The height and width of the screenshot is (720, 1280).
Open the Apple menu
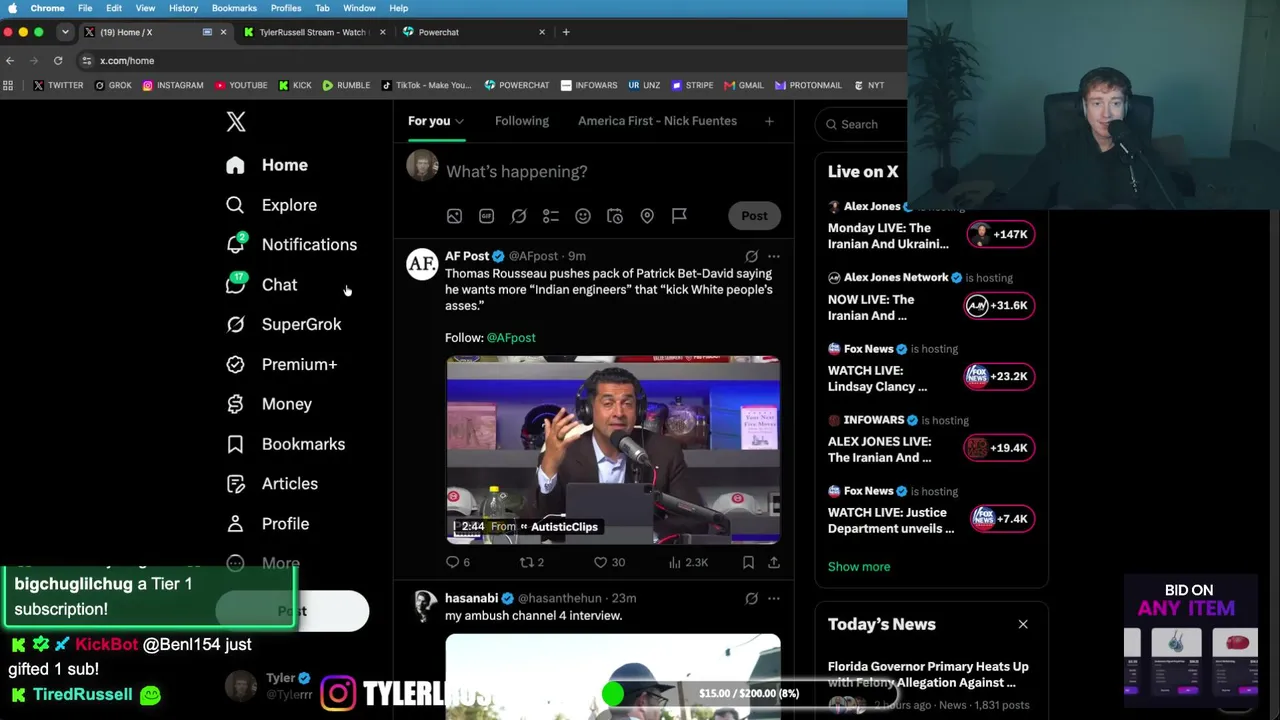12,8
